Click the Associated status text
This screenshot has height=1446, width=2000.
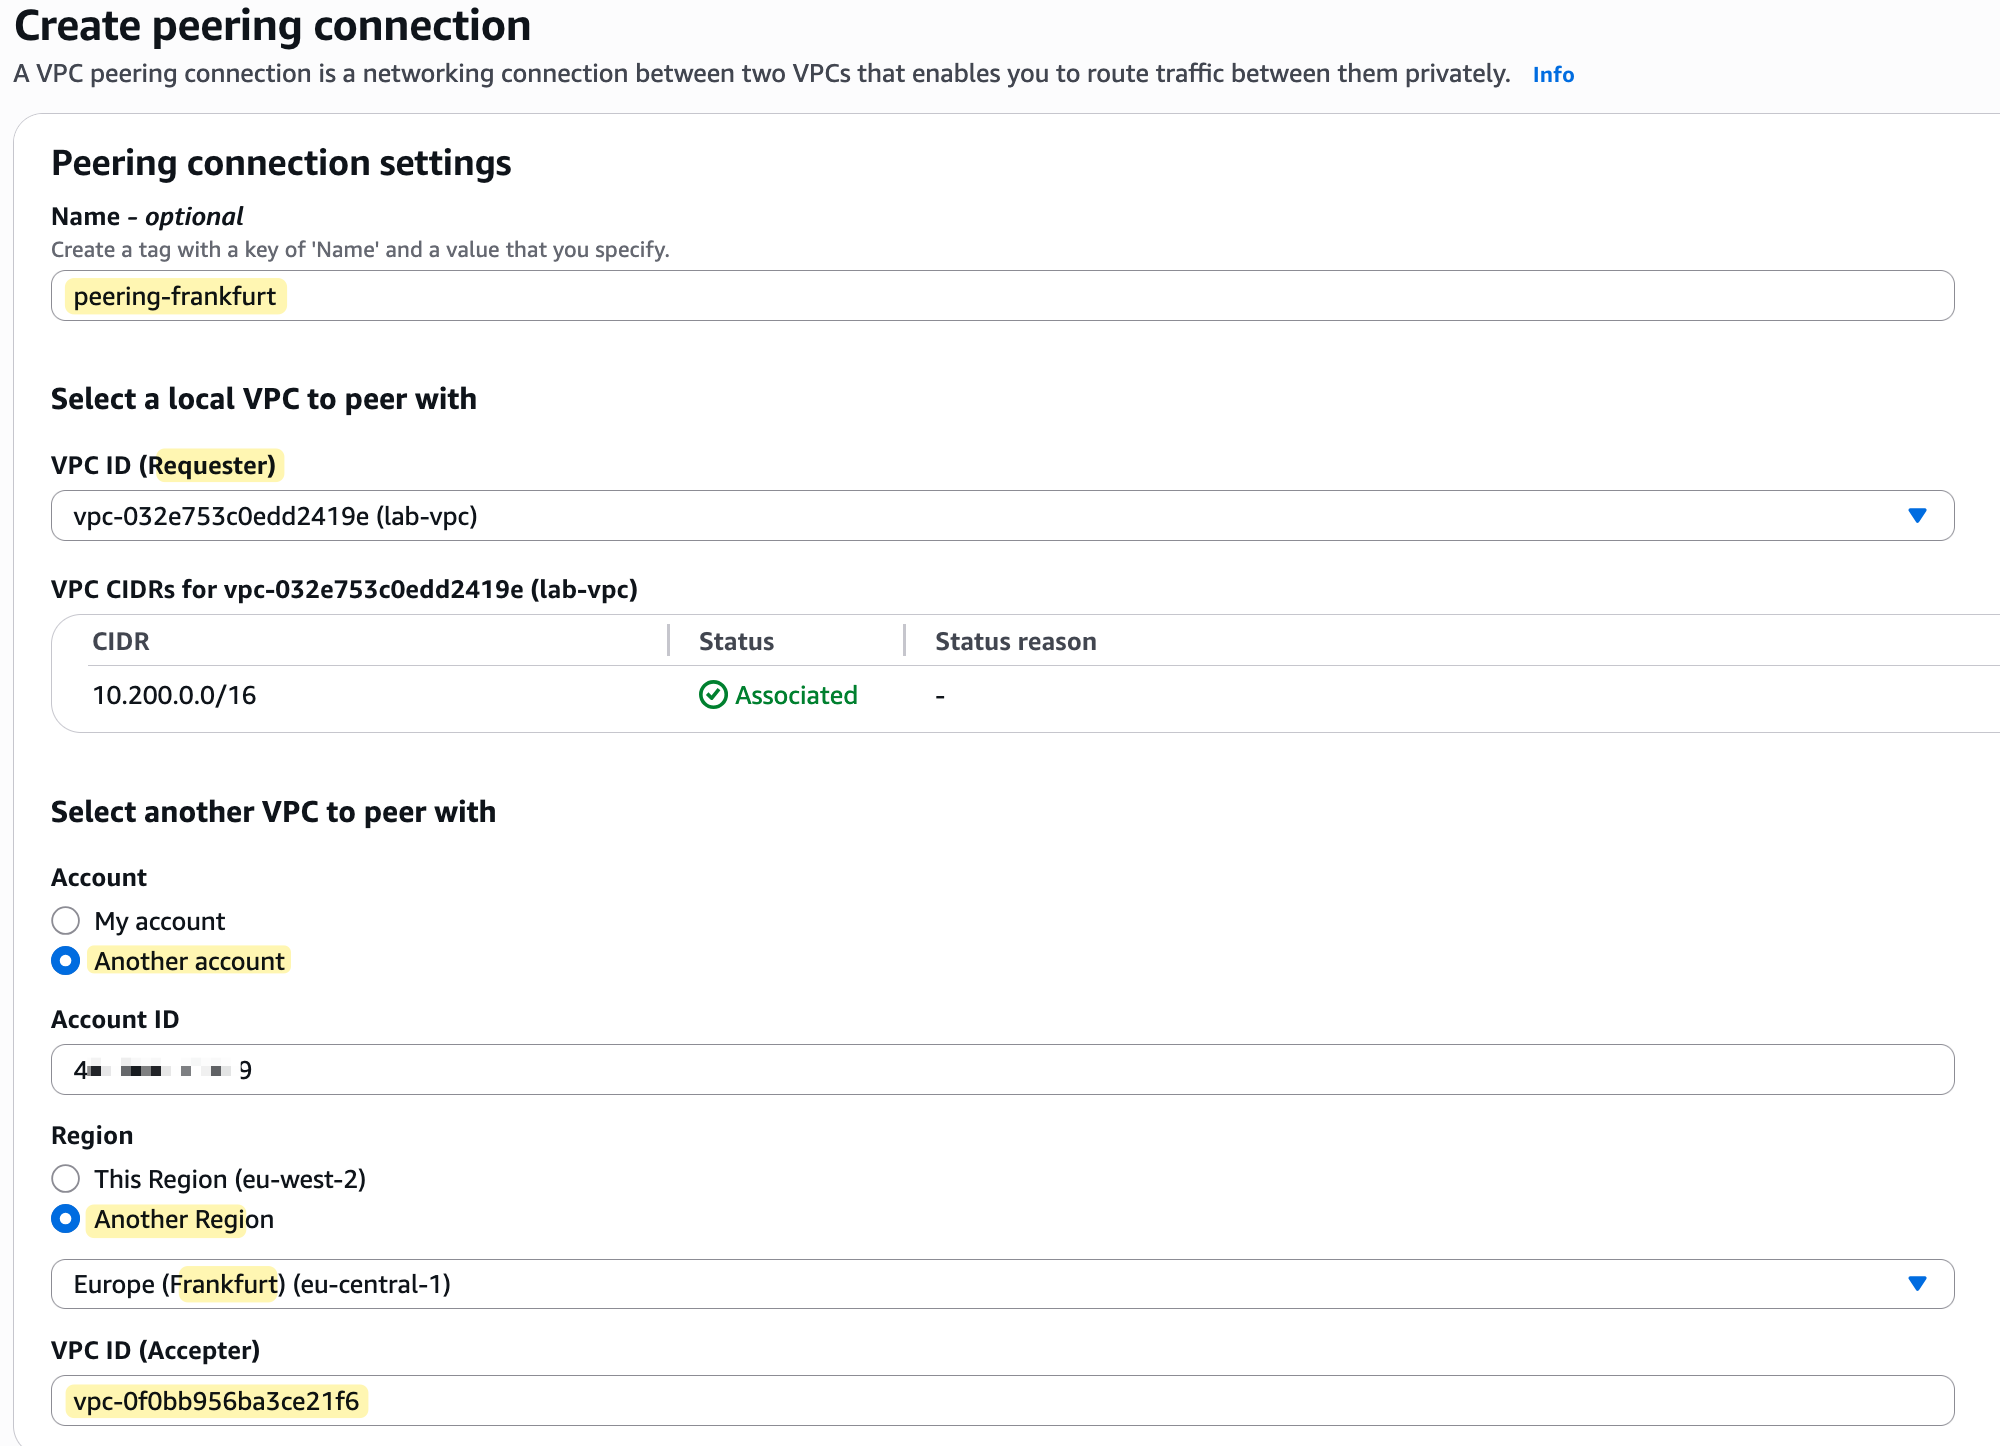pyautogui.click(x=796, y=696)
